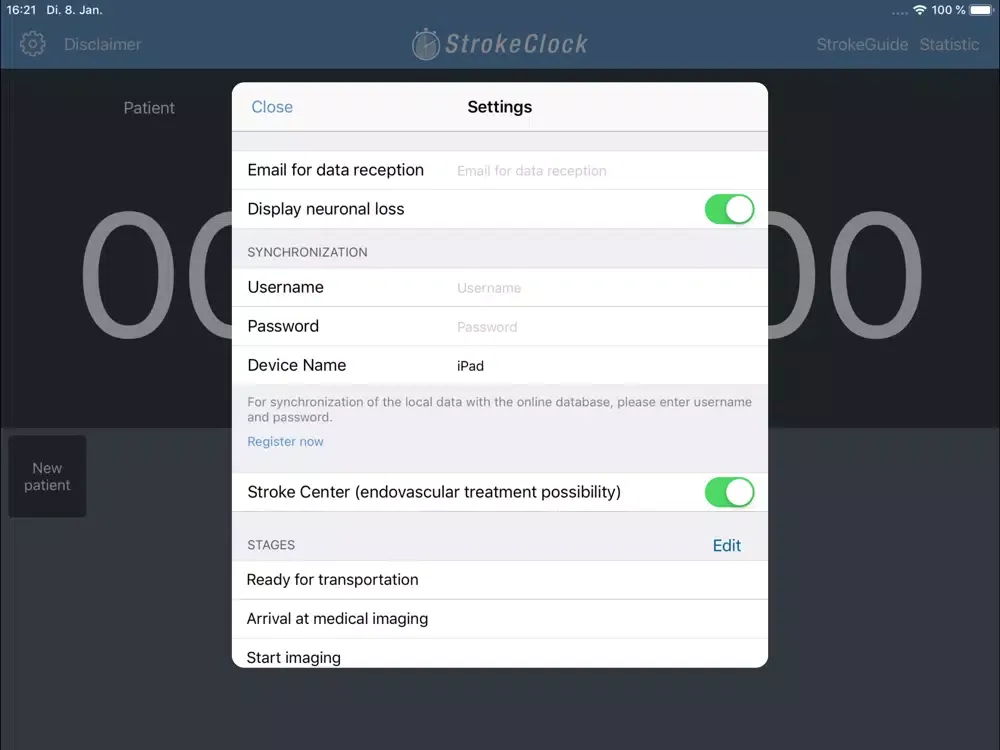The image size is (1000, 750).
Task: Open the Register now link
Action: (x=286, y=441)
